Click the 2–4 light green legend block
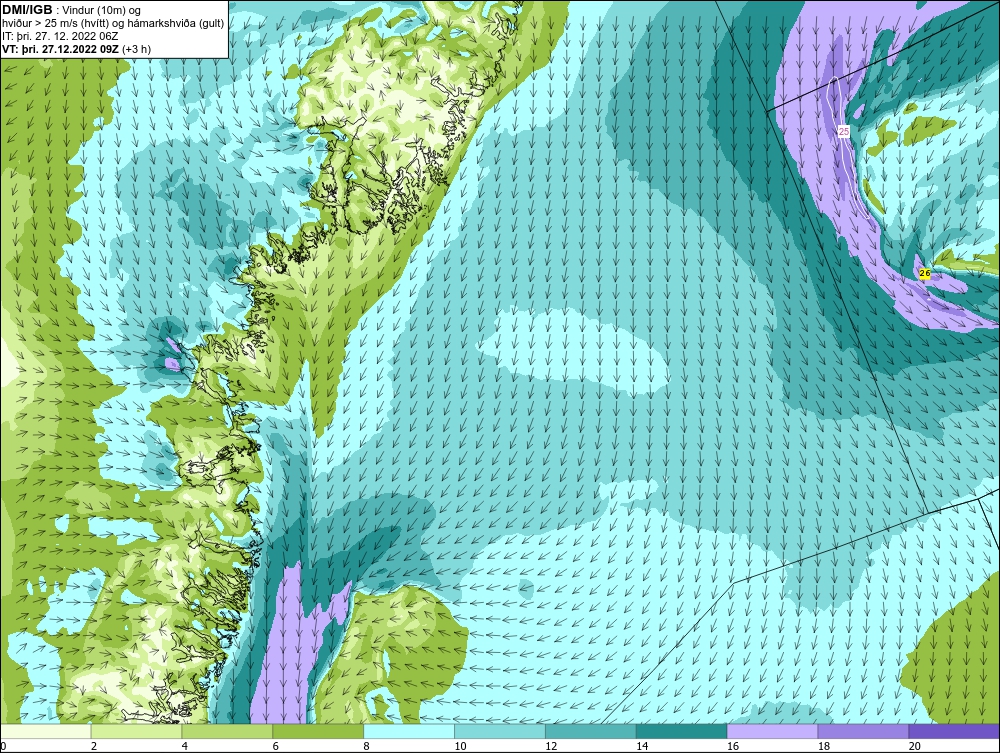This screenshot has height=753, width=1000. [136, 731]
